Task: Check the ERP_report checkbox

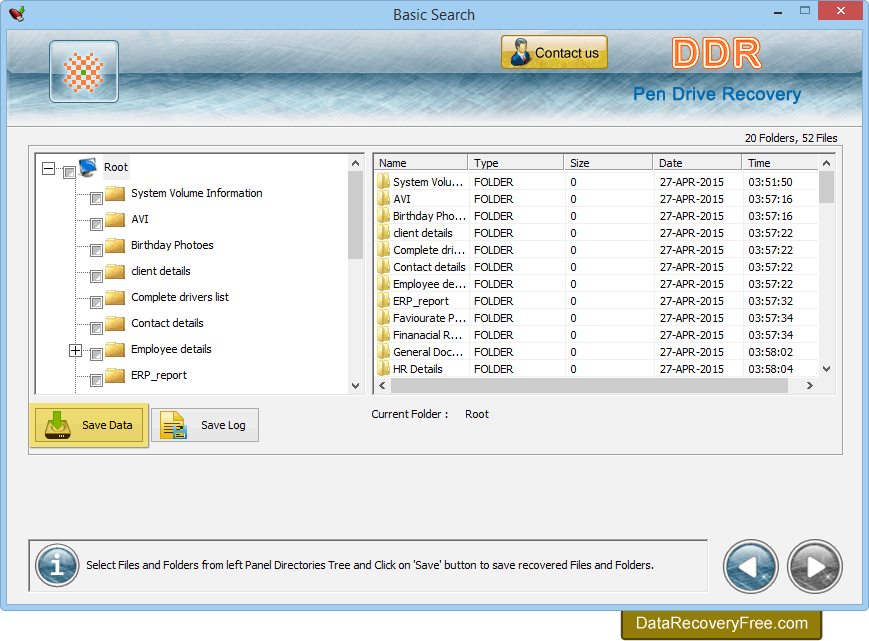Action: pyautogui.click(x=96, y=381)
